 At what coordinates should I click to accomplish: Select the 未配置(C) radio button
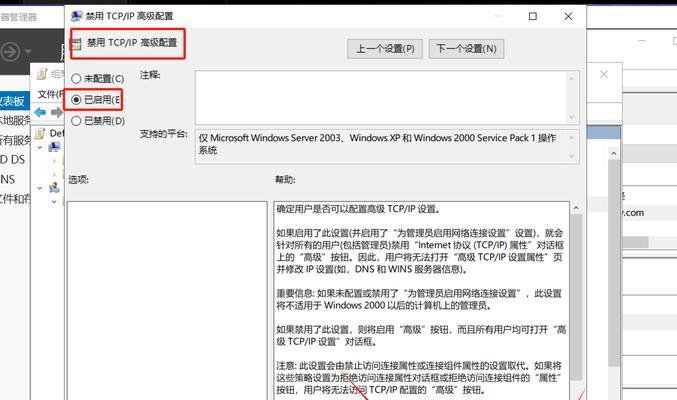coord(76,79)
